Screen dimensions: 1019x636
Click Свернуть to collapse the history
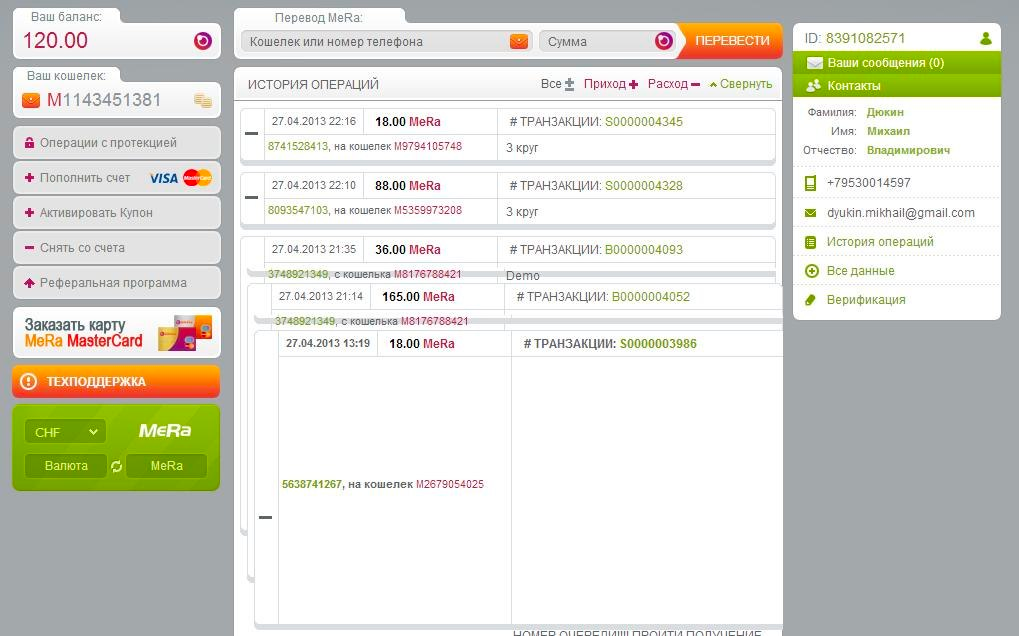pyautogui.click(x=741, y=84)
